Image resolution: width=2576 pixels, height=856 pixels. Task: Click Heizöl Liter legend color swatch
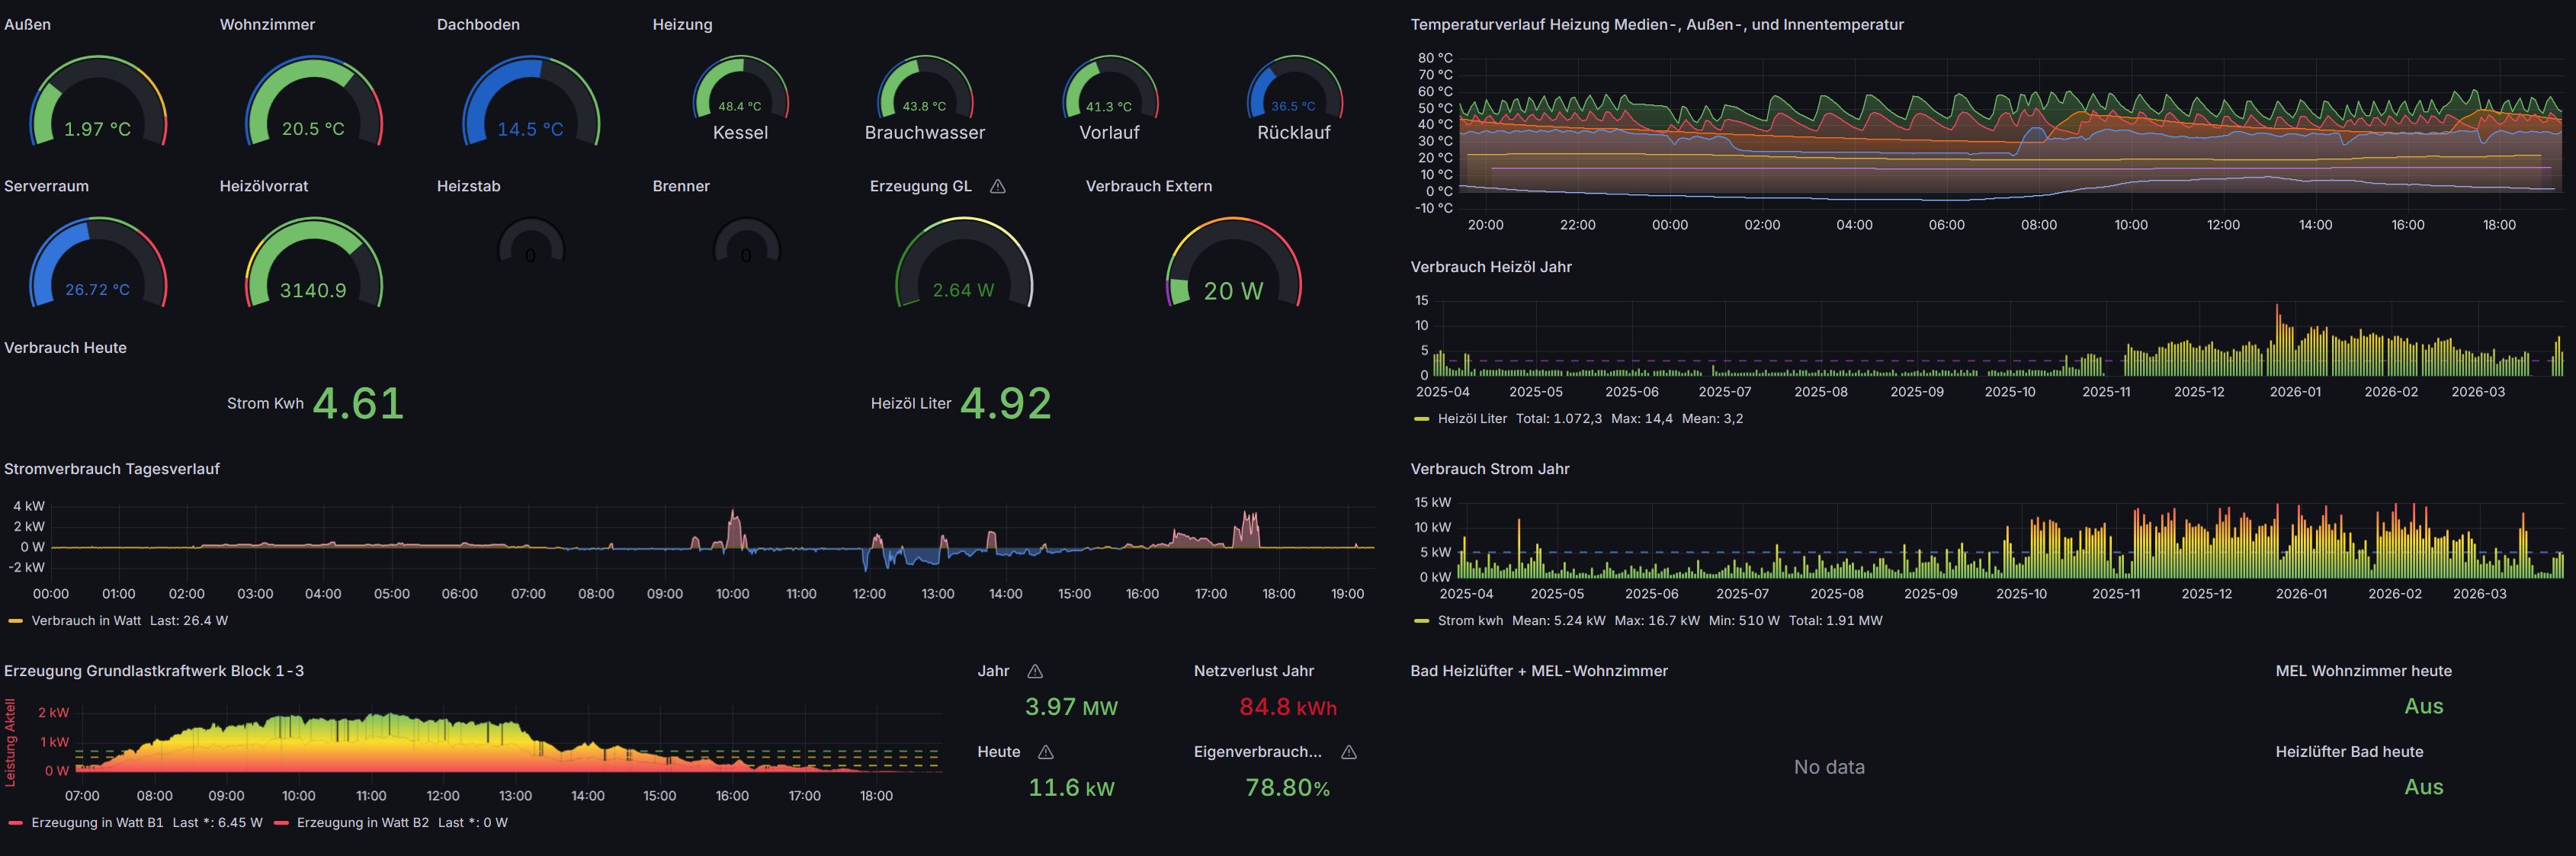(x=1421, y=419)
